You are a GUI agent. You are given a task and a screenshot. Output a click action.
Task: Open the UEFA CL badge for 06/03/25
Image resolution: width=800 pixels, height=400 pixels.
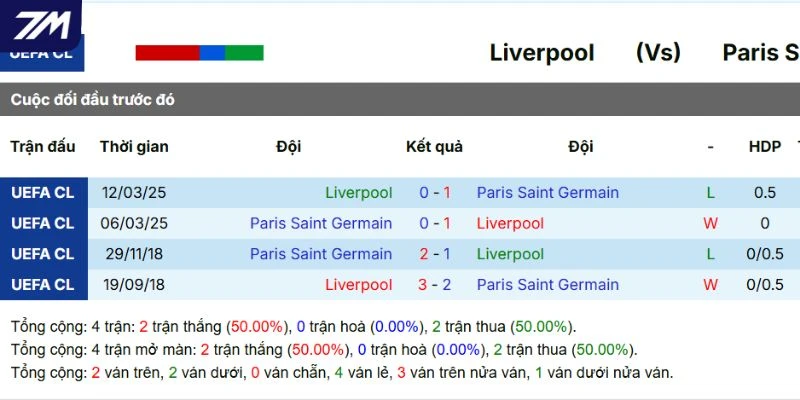tap(43, 224)
